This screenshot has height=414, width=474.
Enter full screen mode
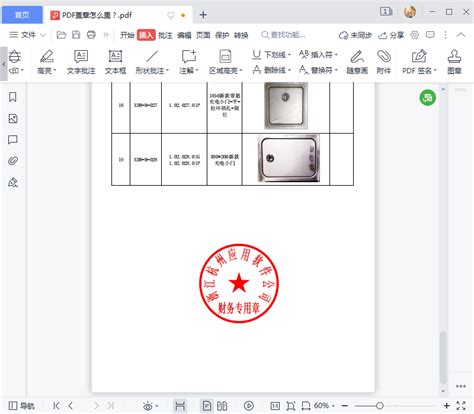point(461,406)
